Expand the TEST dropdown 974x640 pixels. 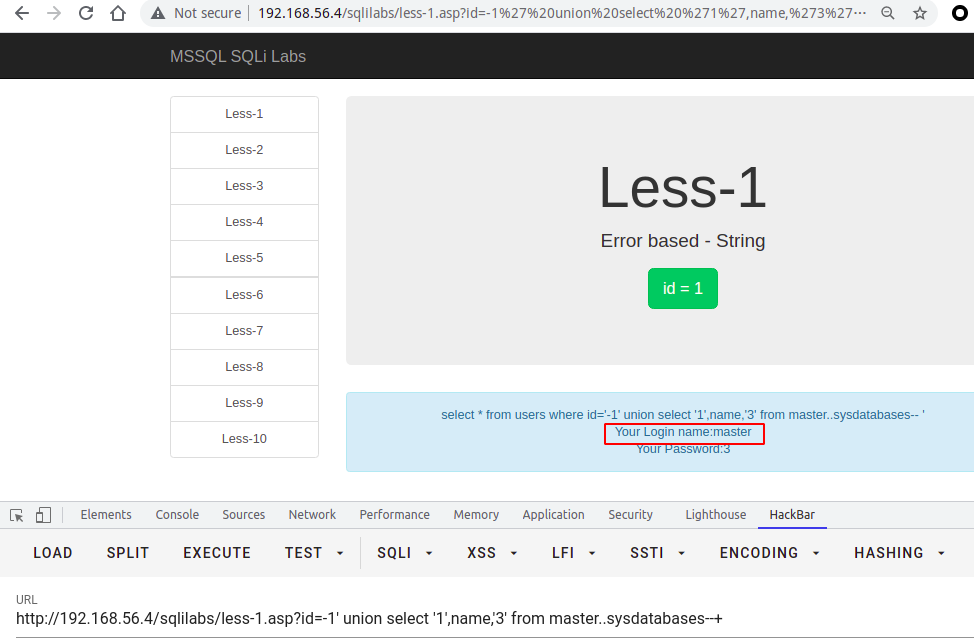click(314, 553)
